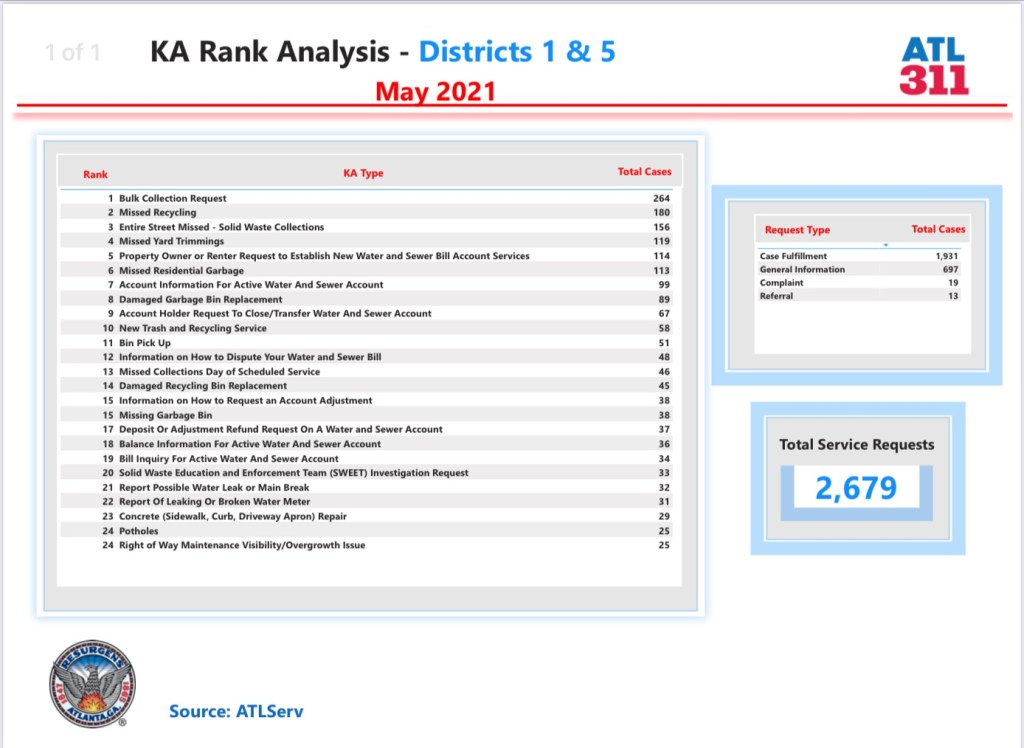Sort by the KA Type column header
Image resolution: width=1024 pixels, height=748 pixels.
[363, 173]
